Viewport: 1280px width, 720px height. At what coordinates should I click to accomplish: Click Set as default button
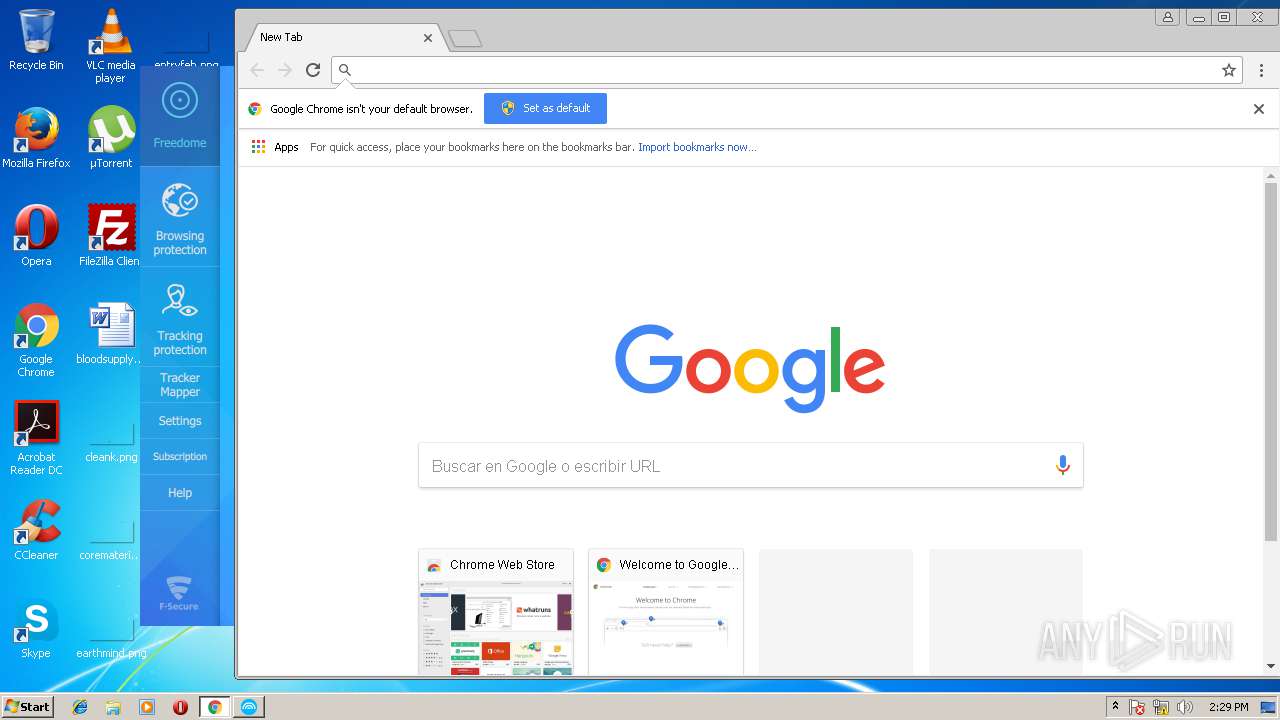tap(545, 108)
